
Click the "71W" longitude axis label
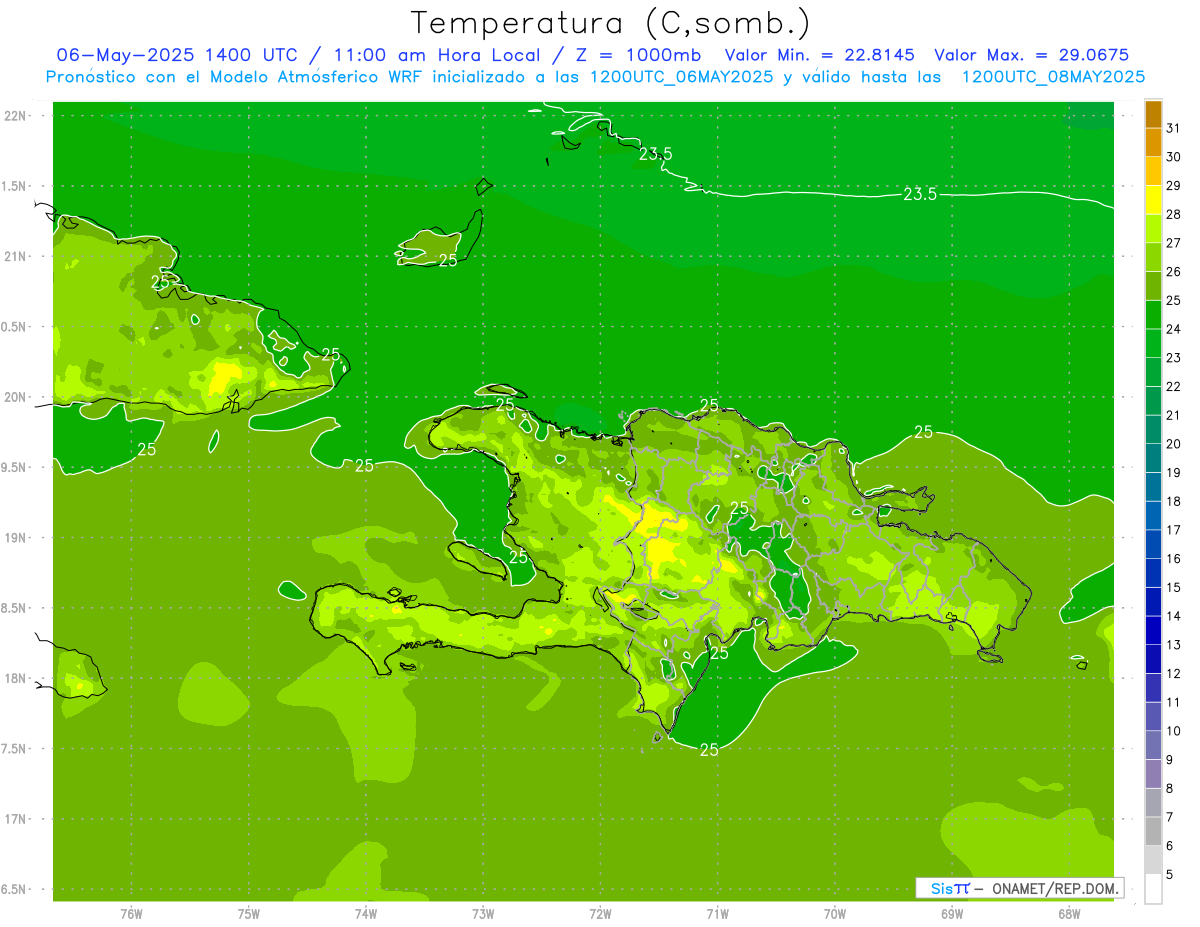tap(717, 914)
